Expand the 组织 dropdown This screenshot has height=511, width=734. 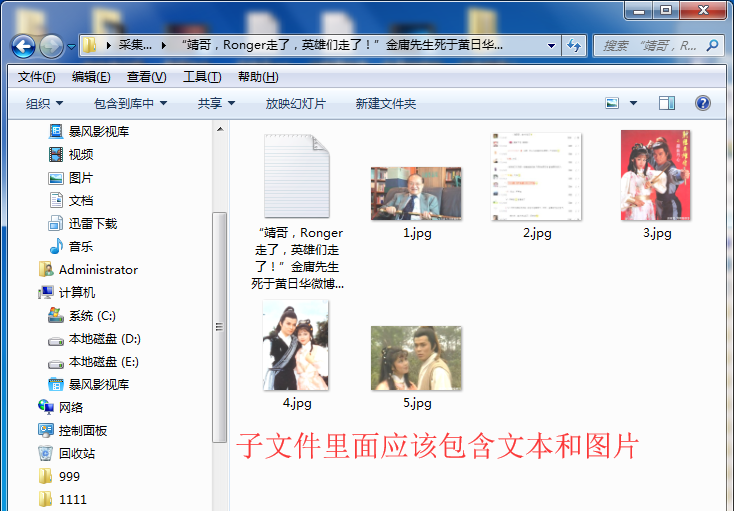point(44,103)
